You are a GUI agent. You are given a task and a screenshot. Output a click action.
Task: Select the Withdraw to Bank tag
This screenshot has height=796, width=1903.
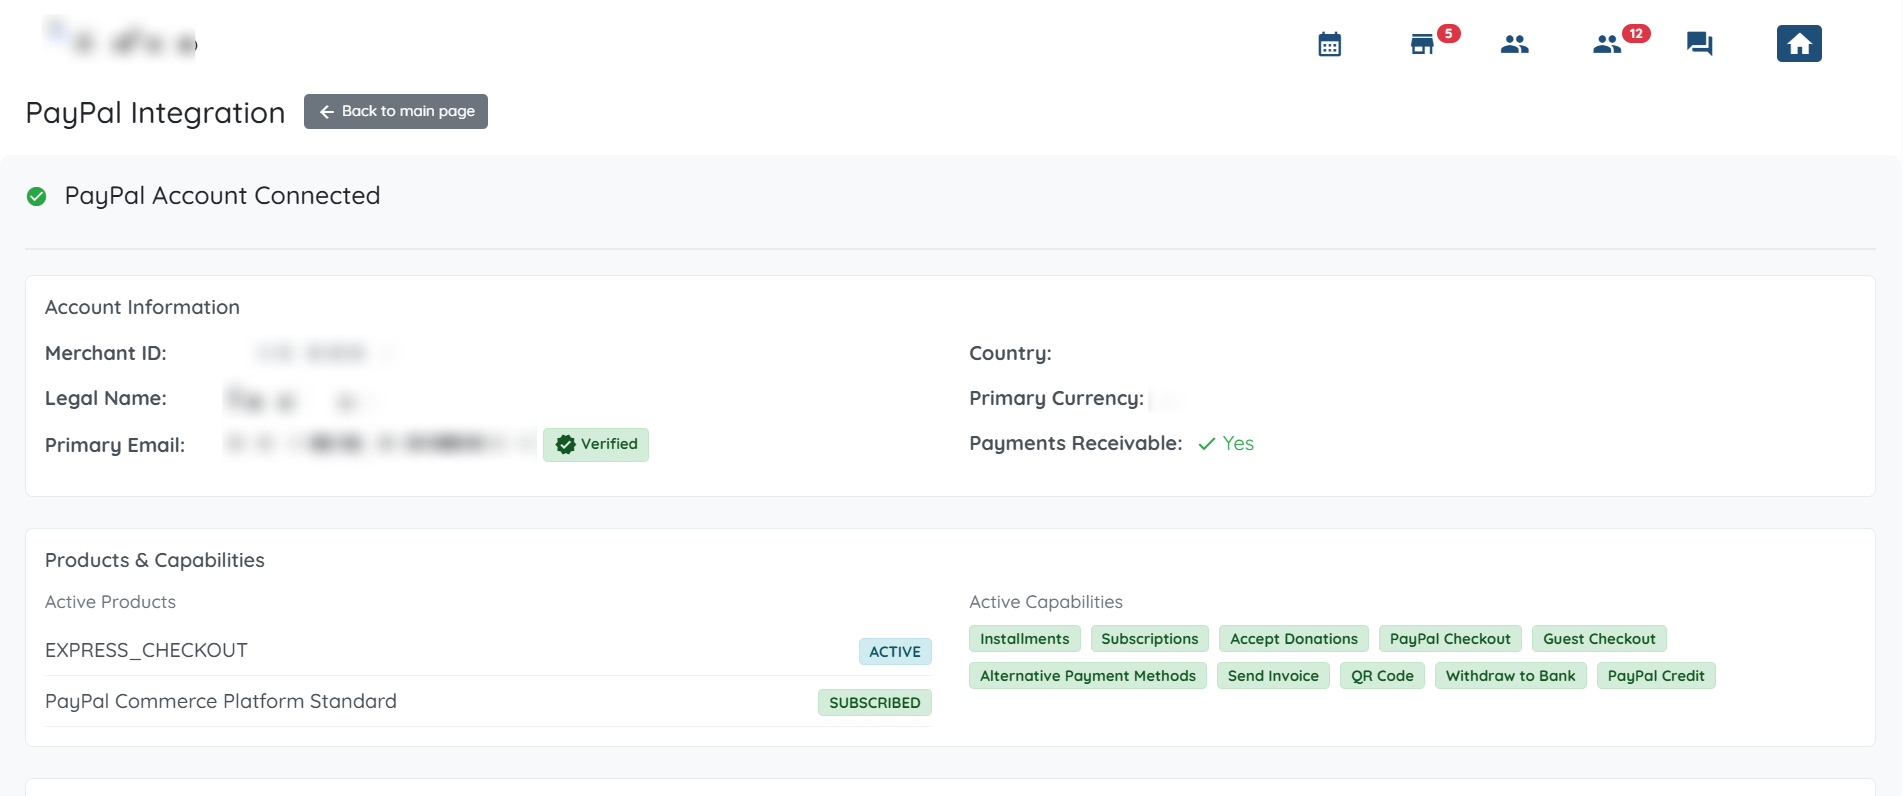click(1510, 676)
